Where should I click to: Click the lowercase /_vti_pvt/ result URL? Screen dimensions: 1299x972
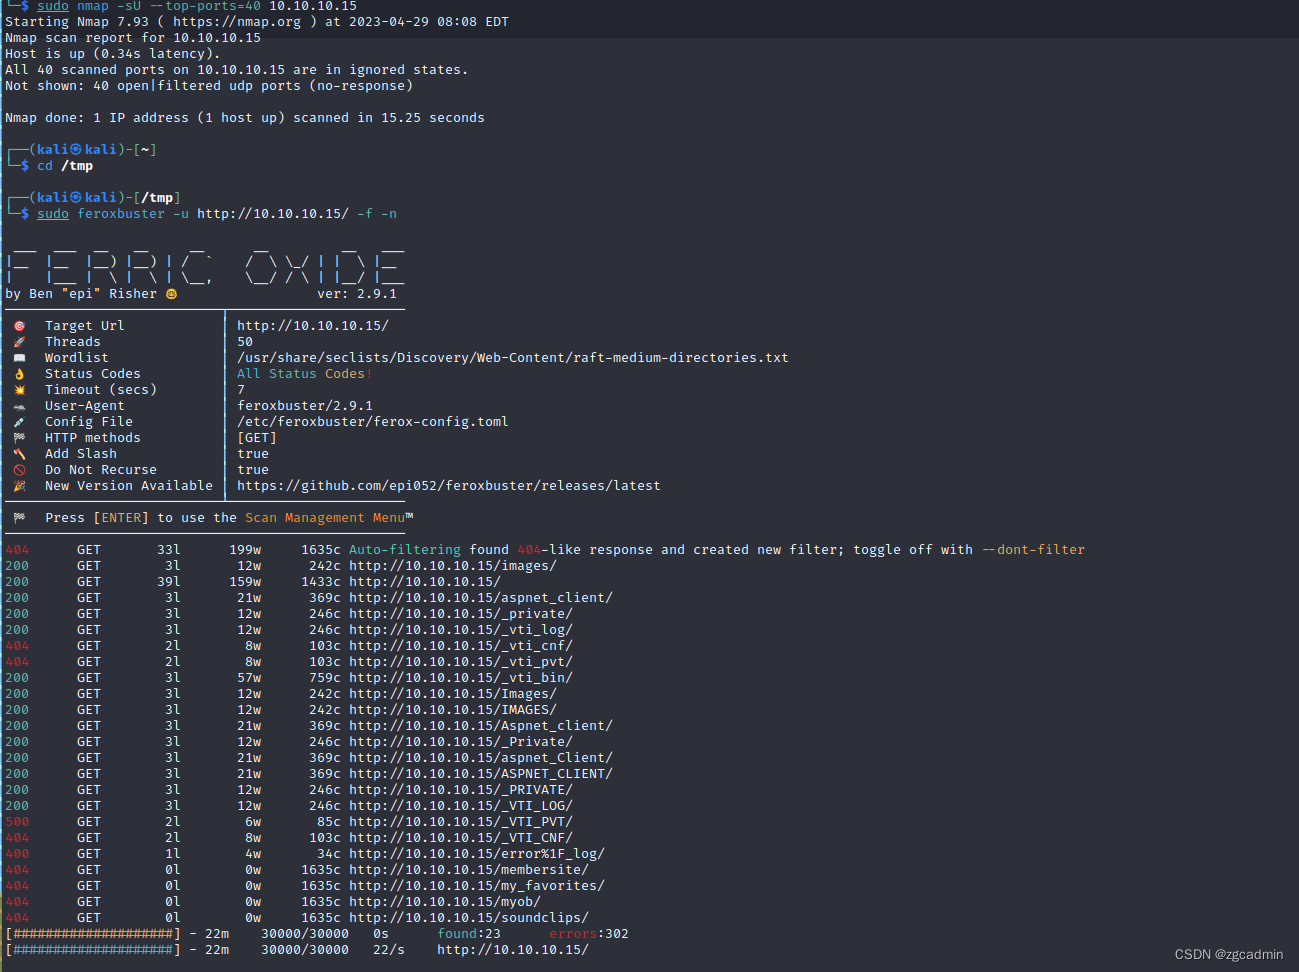click(461, 662)
